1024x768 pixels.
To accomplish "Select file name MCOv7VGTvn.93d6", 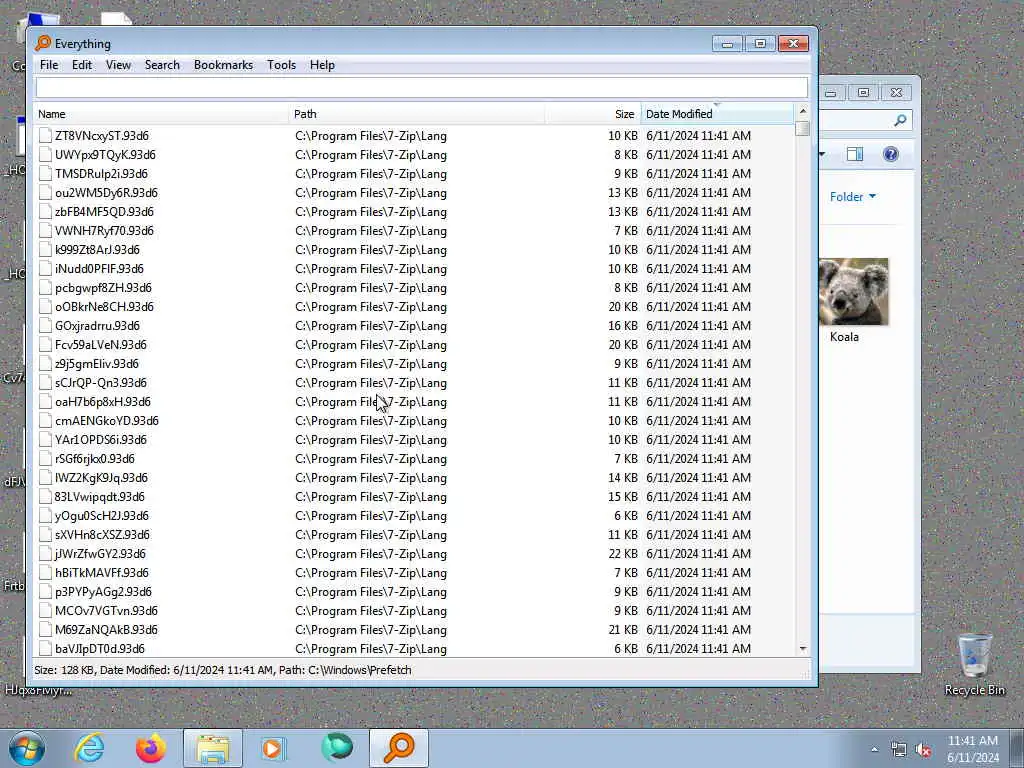I will click(106, 611).
